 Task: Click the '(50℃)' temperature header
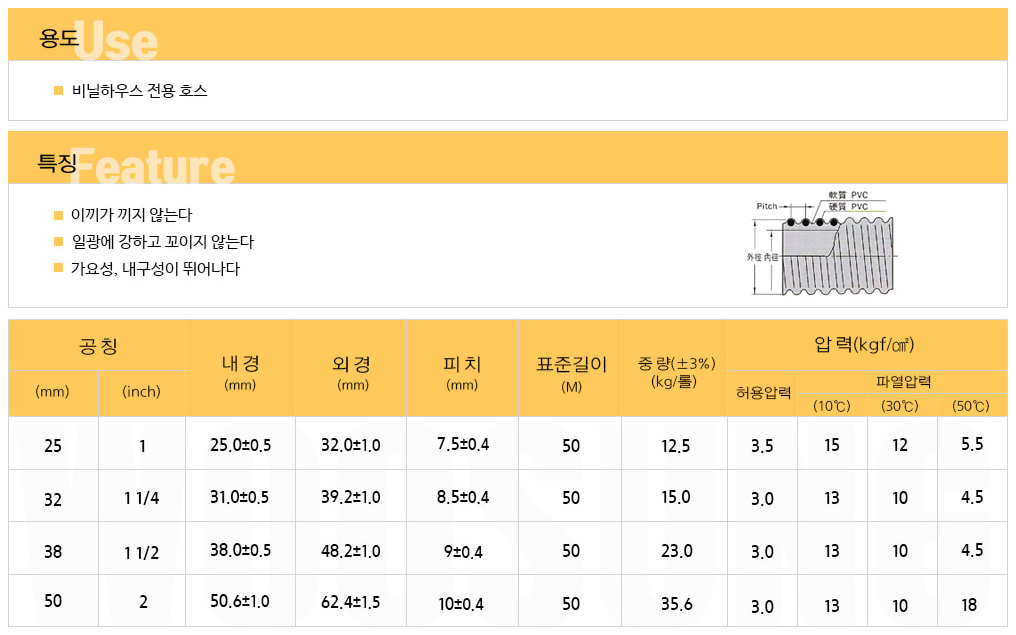971,406
